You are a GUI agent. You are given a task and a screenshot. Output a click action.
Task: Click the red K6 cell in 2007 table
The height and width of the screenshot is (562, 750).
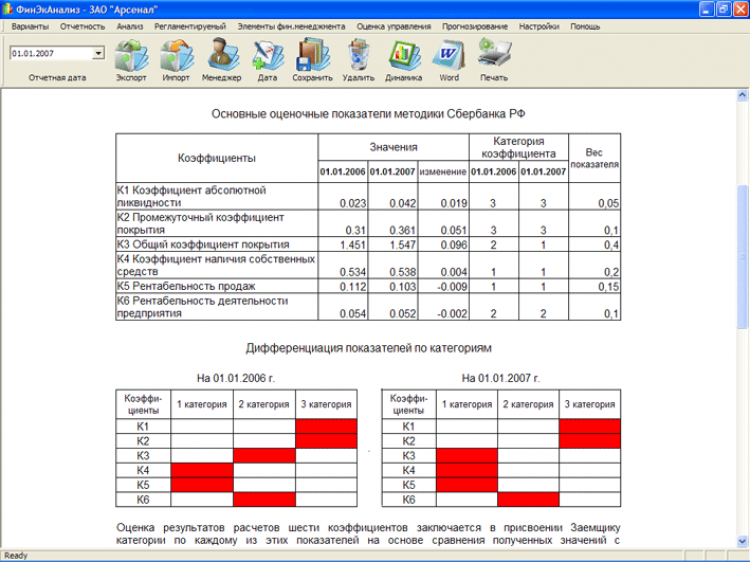click(x=528, y=499)
